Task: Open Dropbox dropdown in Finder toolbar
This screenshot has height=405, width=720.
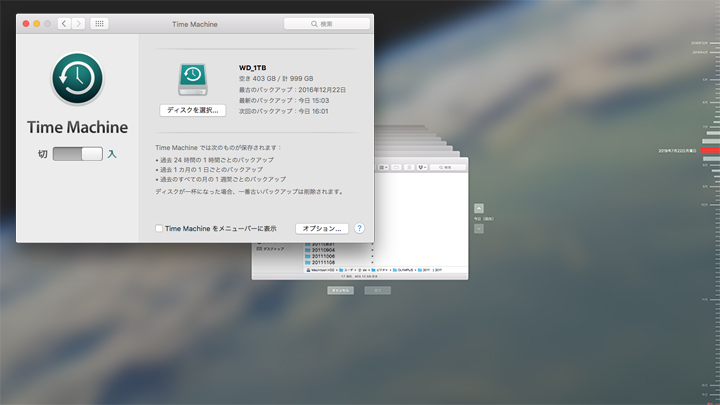Action: 422,167
